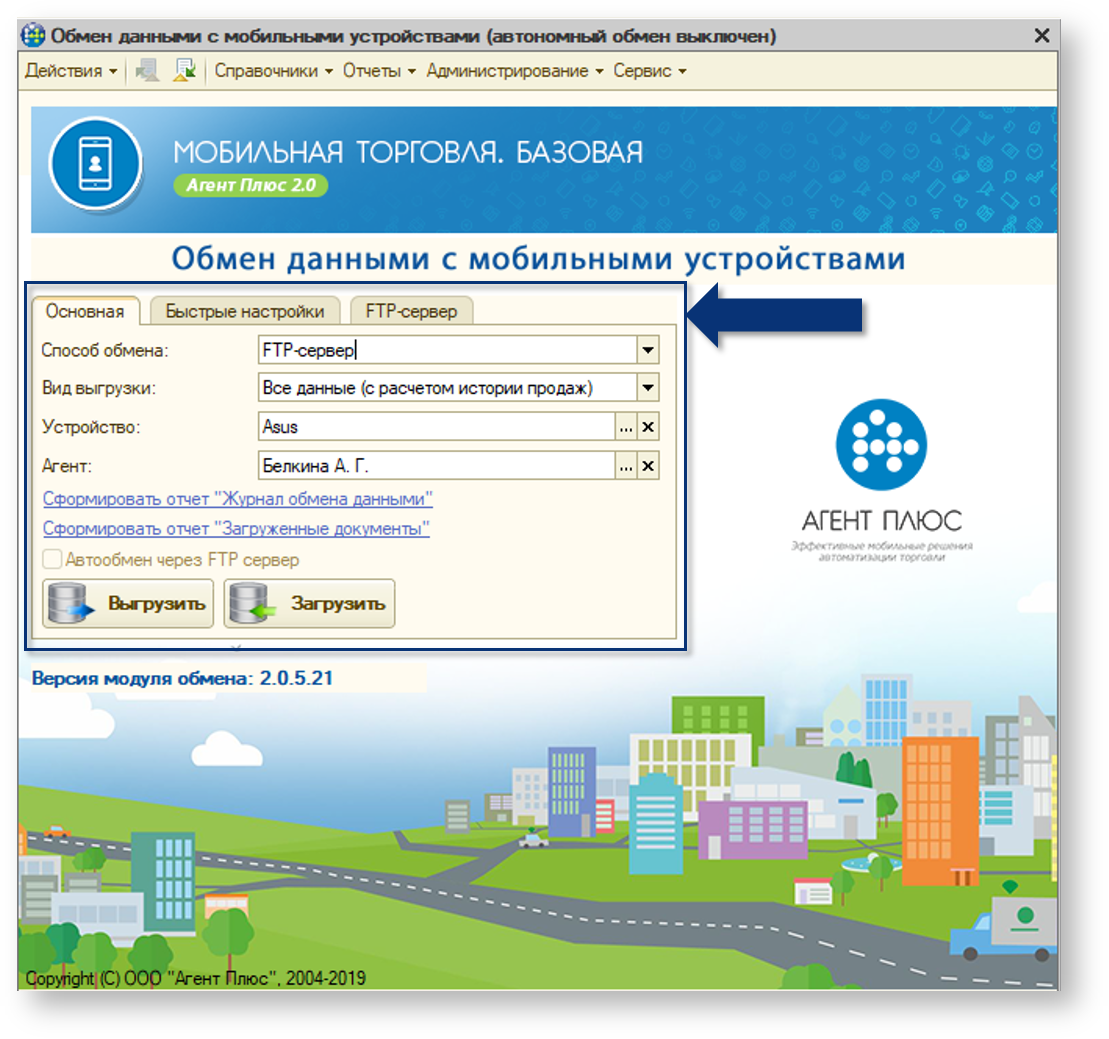Close the Обмен данными window
This screenshot has height=1039, width=1109.
point(1042,35)
